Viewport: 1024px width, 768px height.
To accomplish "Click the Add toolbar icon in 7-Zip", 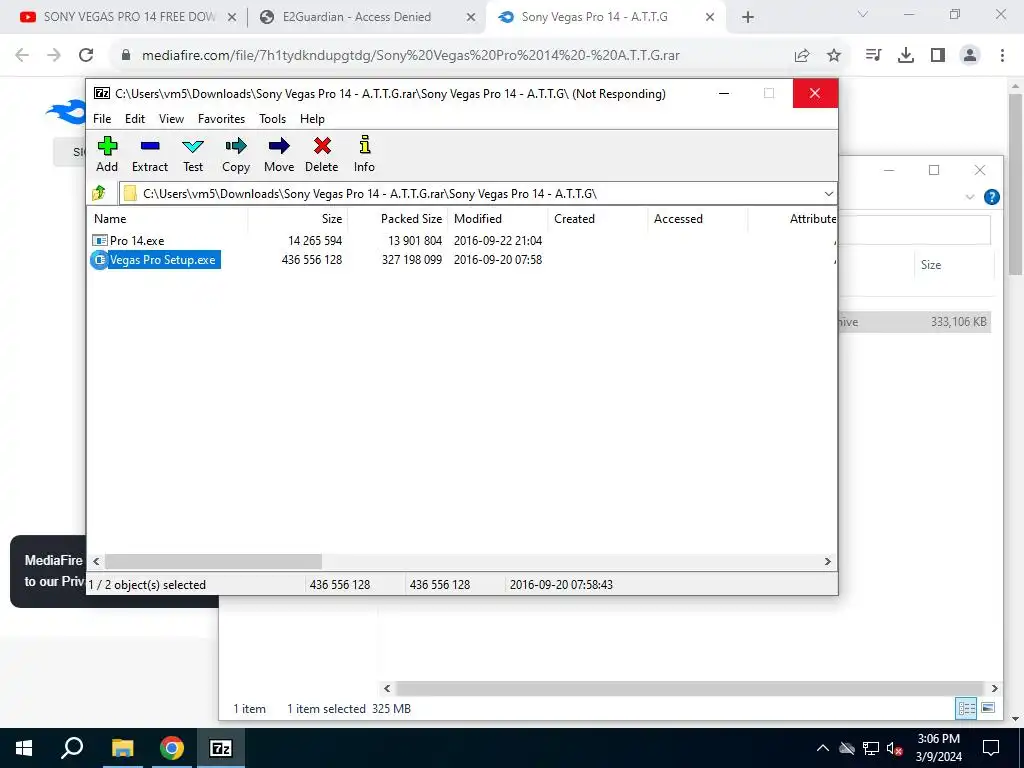I will (107, 155).
